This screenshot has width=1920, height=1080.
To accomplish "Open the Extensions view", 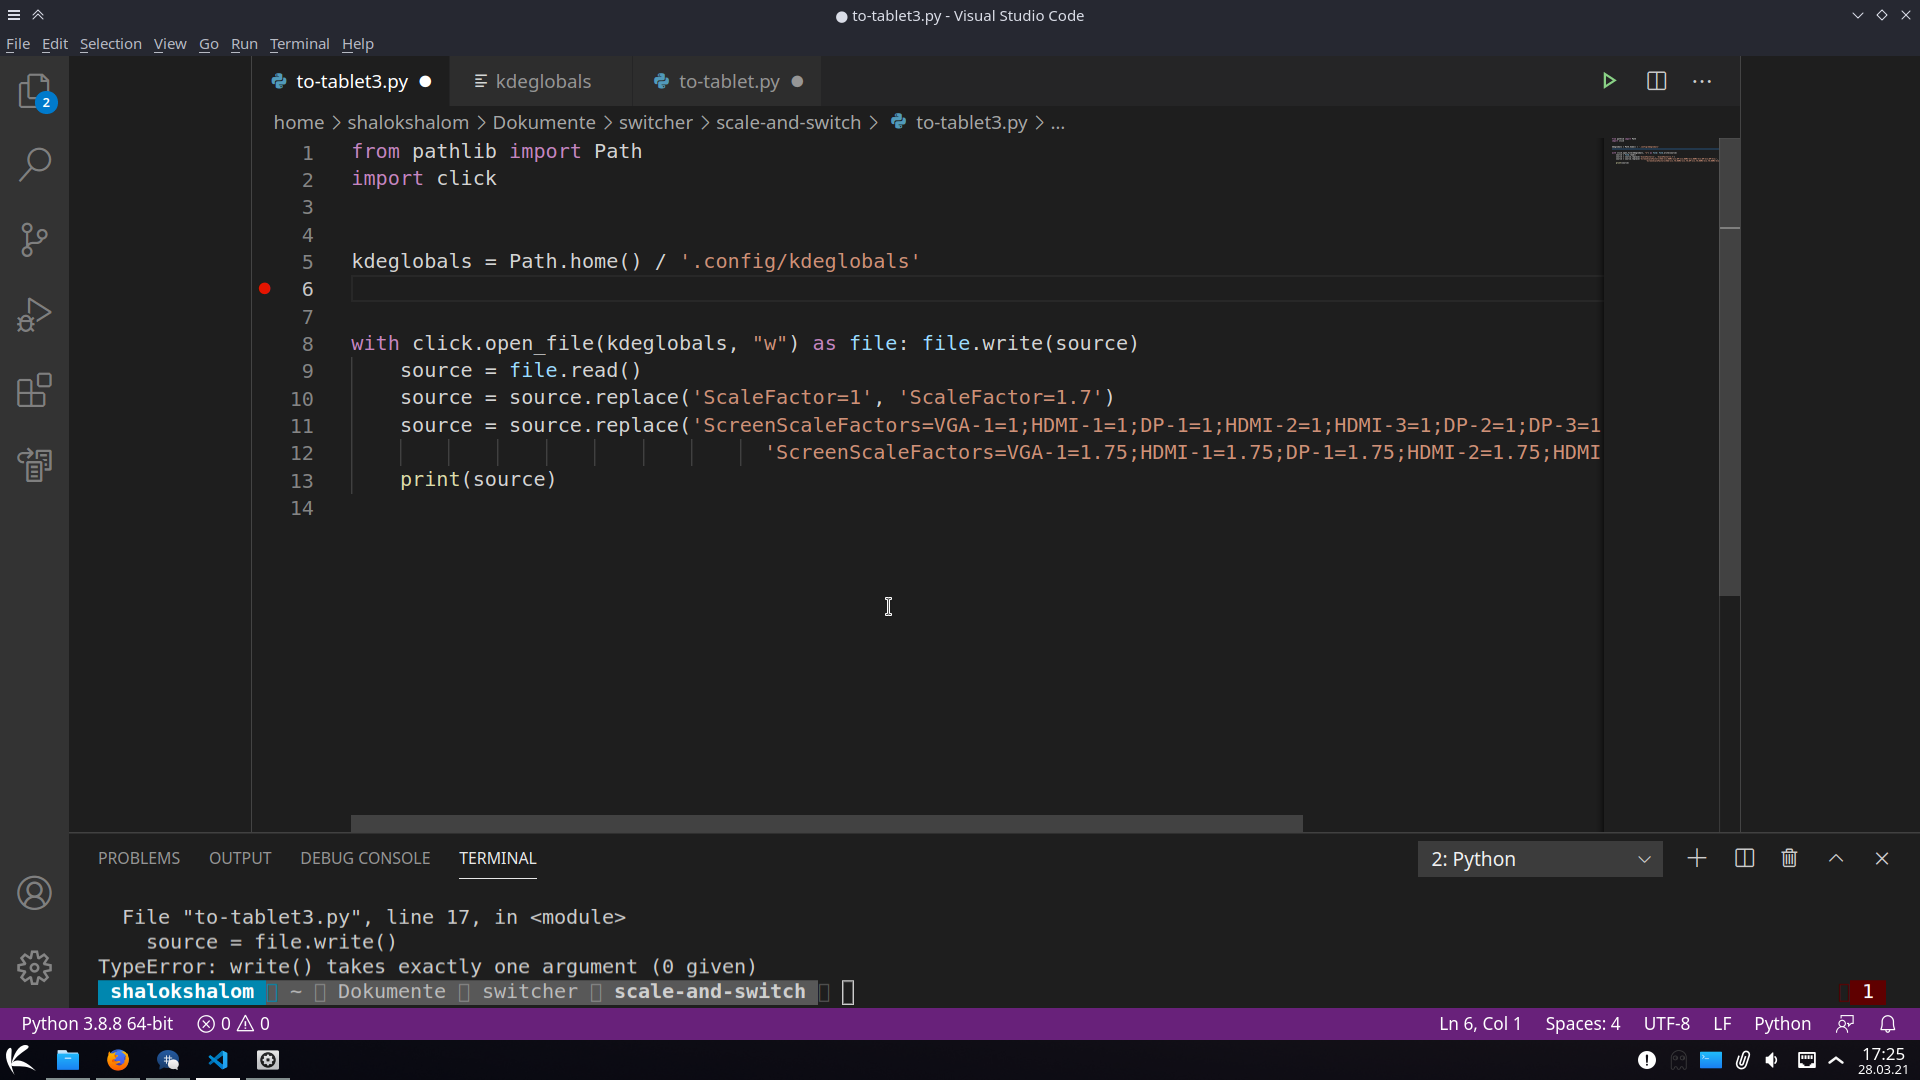I will pyautogui.click(x=35, y=390).
